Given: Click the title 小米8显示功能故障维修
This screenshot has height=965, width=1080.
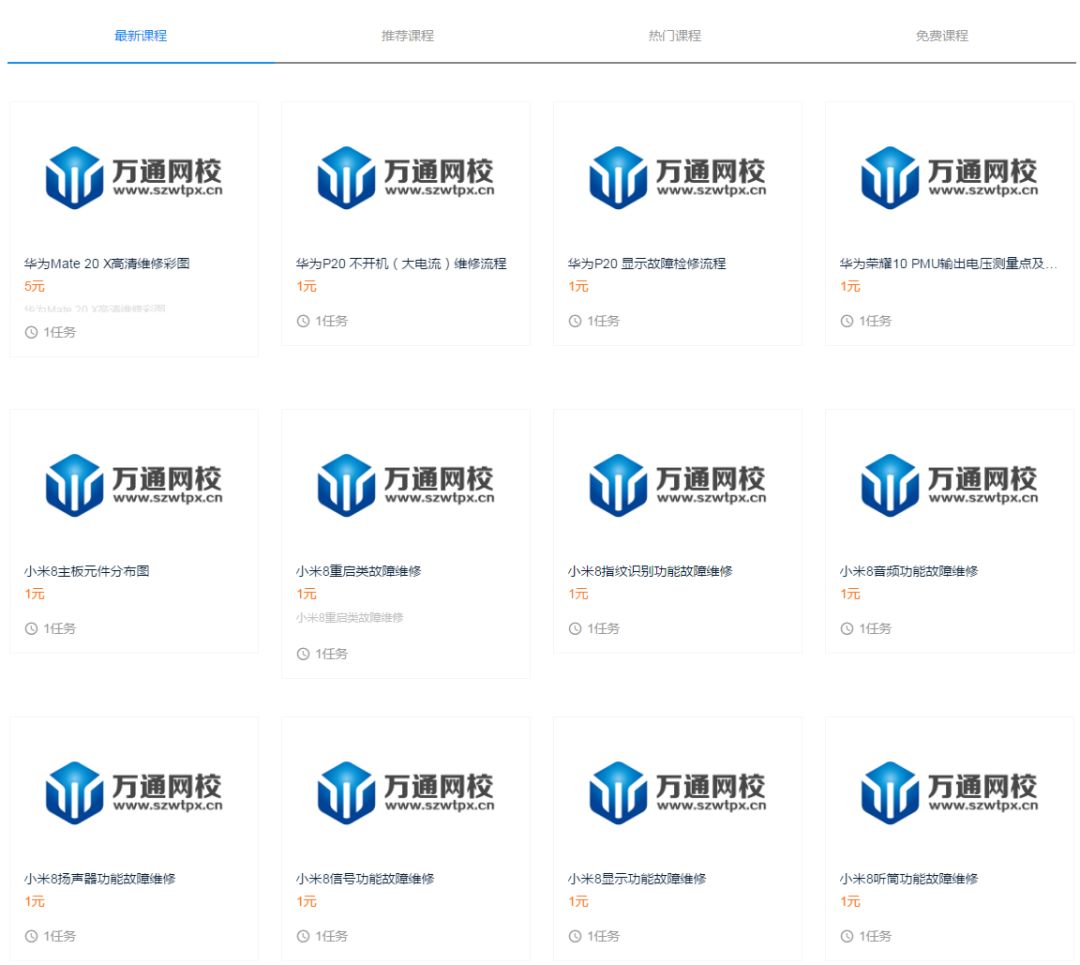Looking at the screenshot, I should [637, 879].
